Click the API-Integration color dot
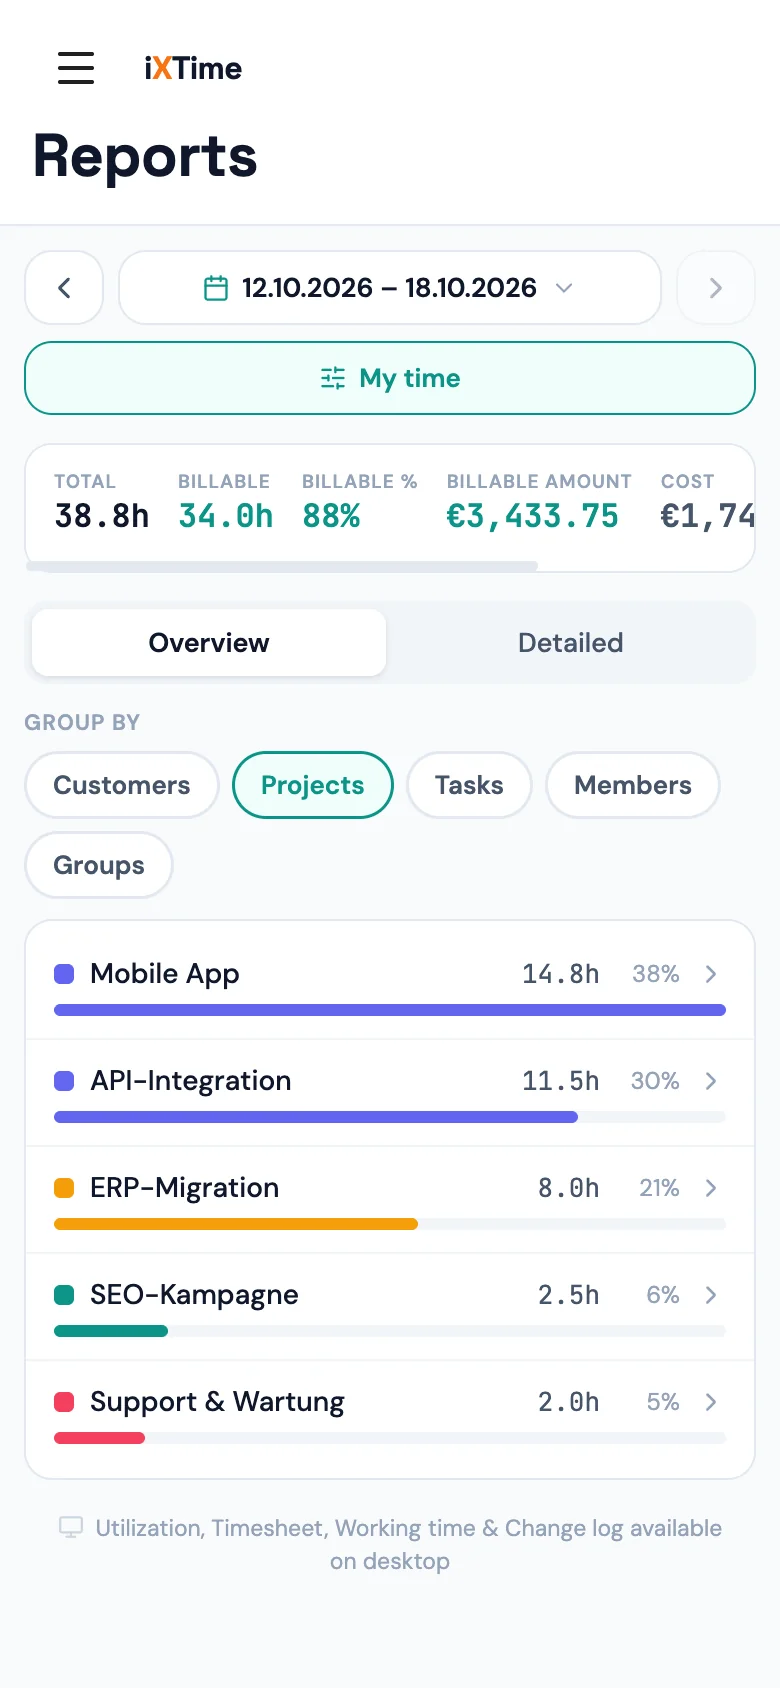This screenshot has width=780, height=1688. 64,1081
